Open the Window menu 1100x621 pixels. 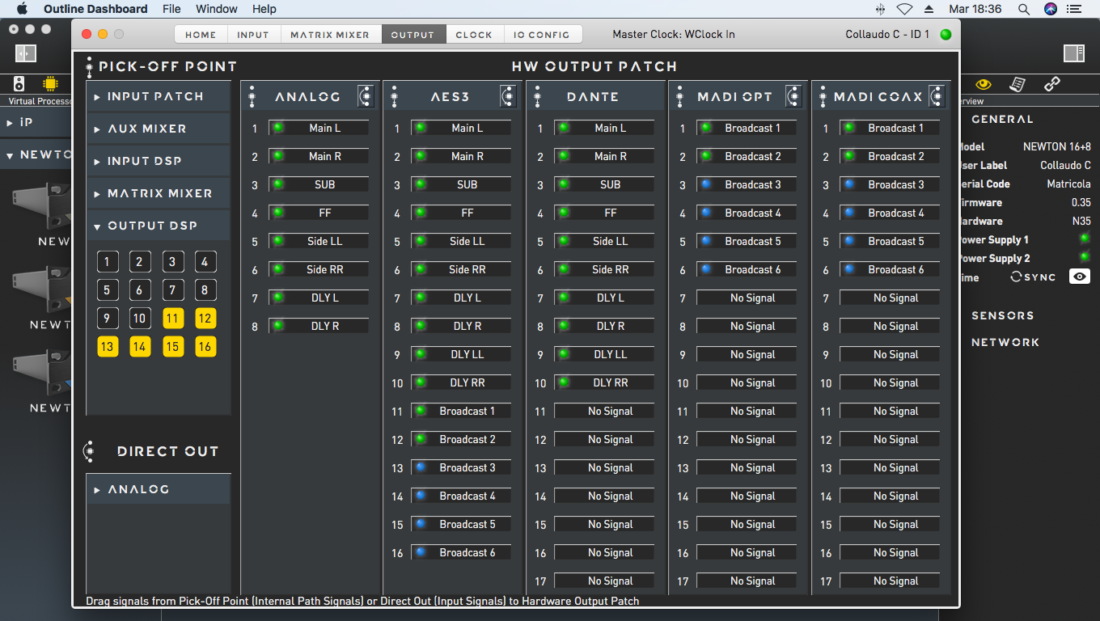216,9
